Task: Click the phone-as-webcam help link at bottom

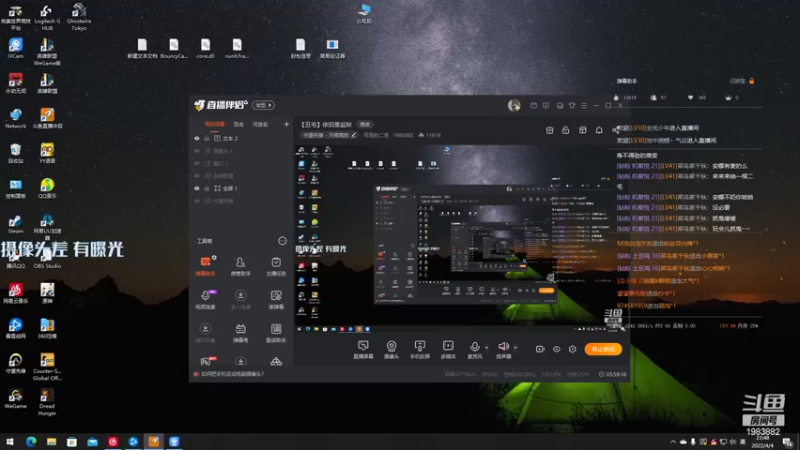Action: point(232,374)
